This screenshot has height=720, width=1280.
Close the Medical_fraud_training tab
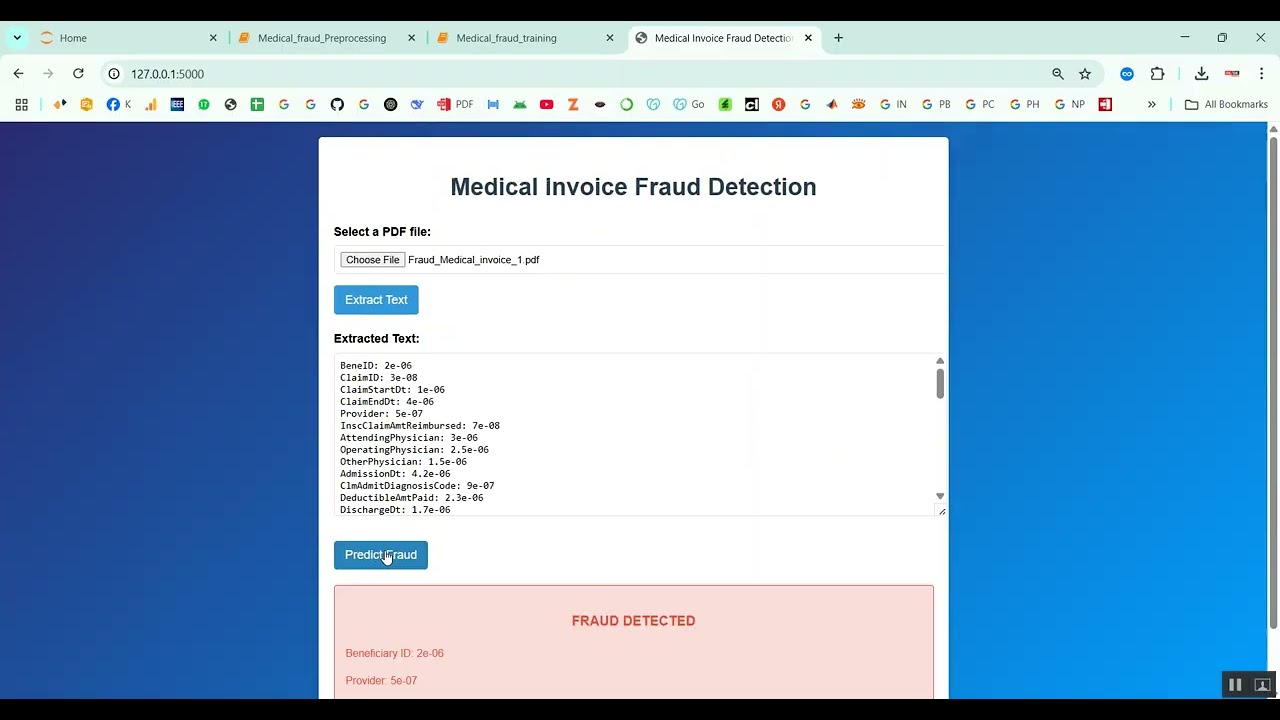610,38
